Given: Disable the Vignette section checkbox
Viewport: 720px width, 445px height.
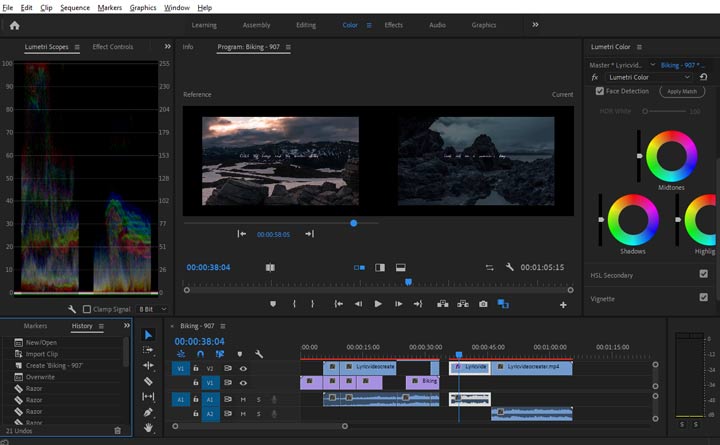Looking at the screenshot, I should pos(703,298).
